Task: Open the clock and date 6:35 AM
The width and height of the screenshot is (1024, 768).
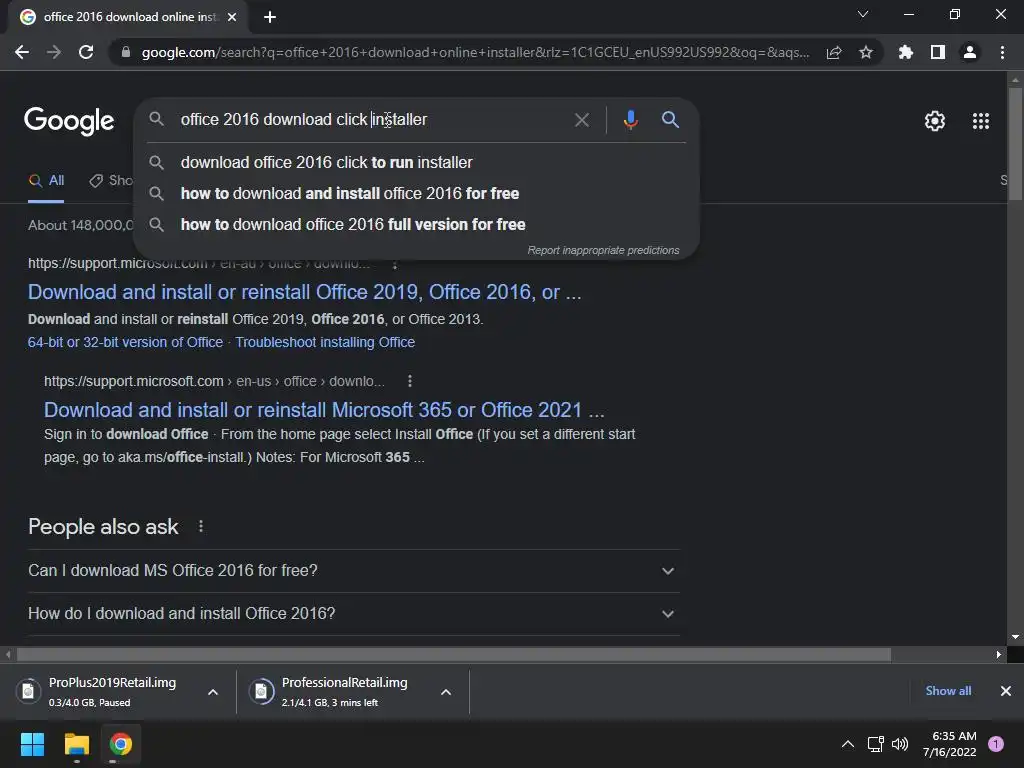Action: (x=950, y=744)
